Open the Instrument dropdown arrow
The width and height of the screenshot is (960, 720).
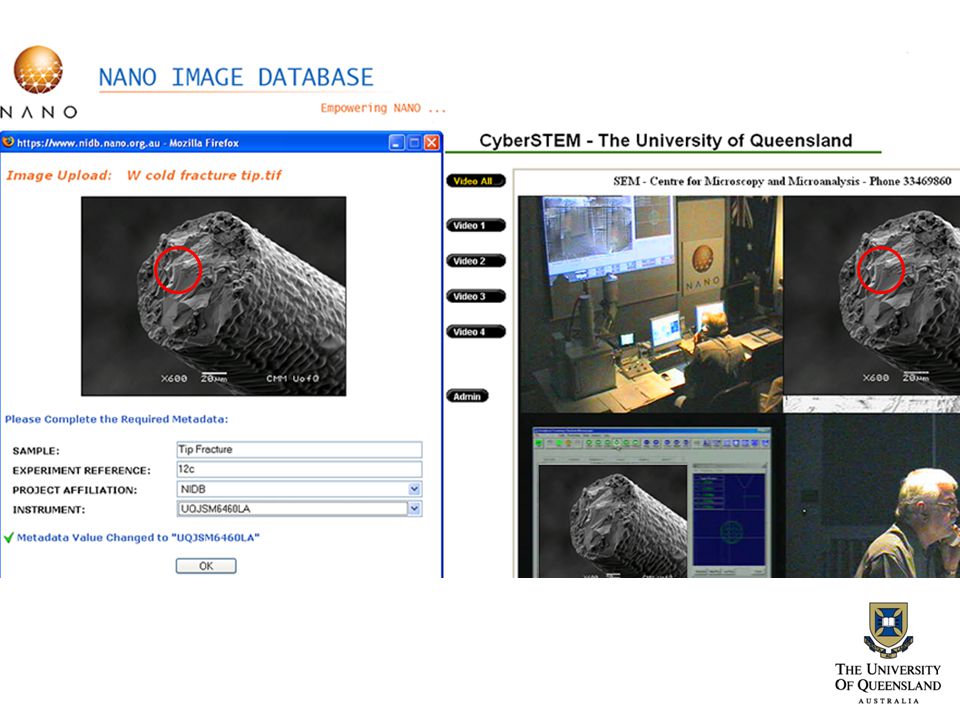414,508
